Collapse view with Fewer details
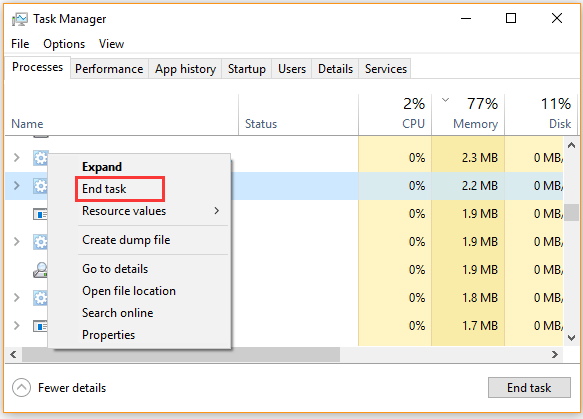This screenshot has height=419, width=583. point(59,388)
